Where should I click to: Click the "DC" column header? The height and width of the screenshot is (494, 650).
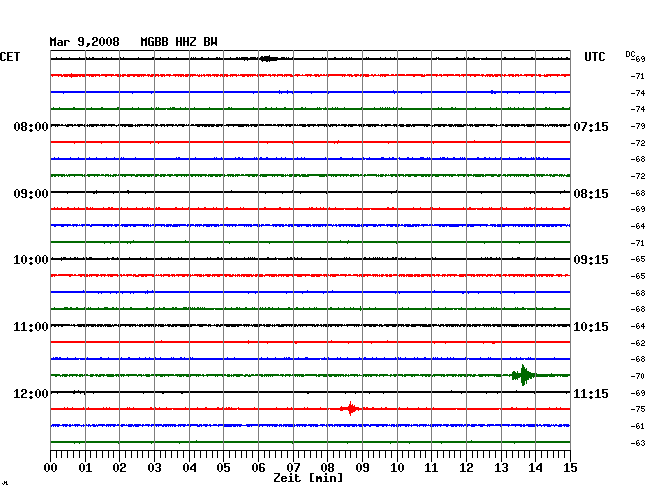point(630,54)
